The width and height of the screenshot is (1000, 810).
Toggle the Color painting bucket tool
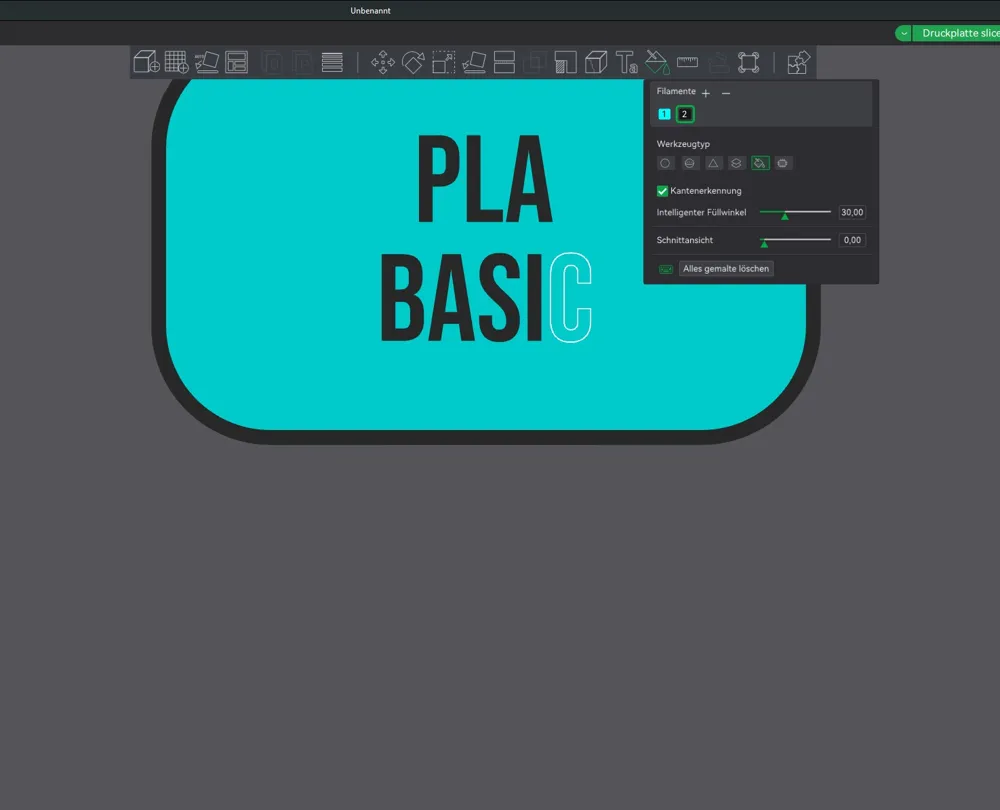657,62
